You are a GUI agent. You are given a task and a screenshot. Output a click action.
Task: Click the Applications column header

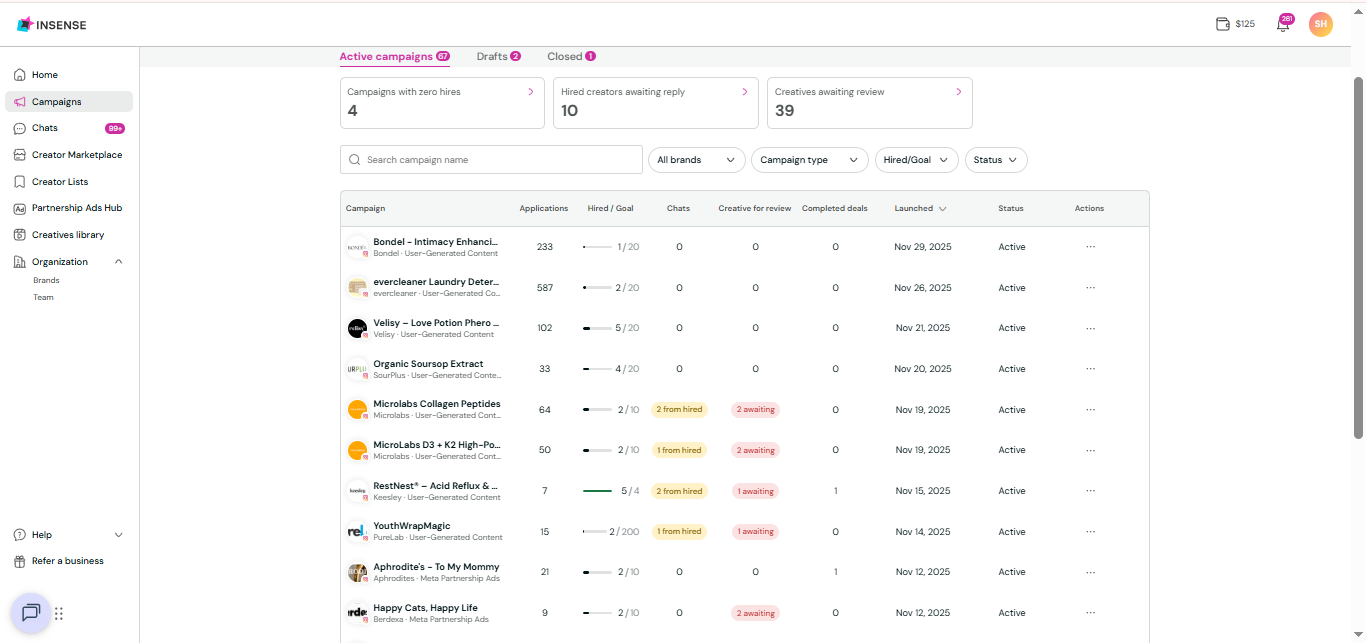point(544,209)
